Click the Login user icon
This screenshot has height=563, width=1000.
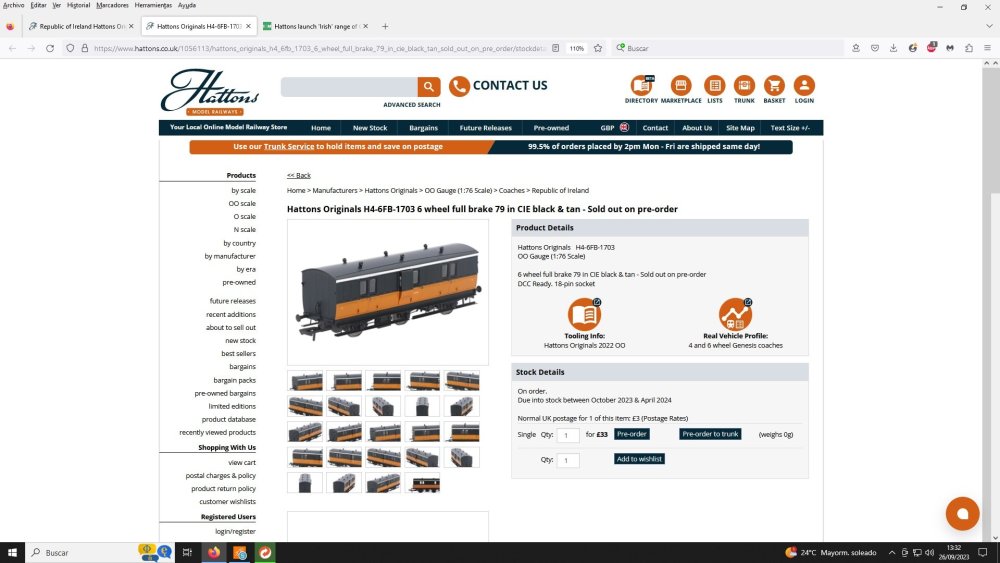tap(804, 86)
